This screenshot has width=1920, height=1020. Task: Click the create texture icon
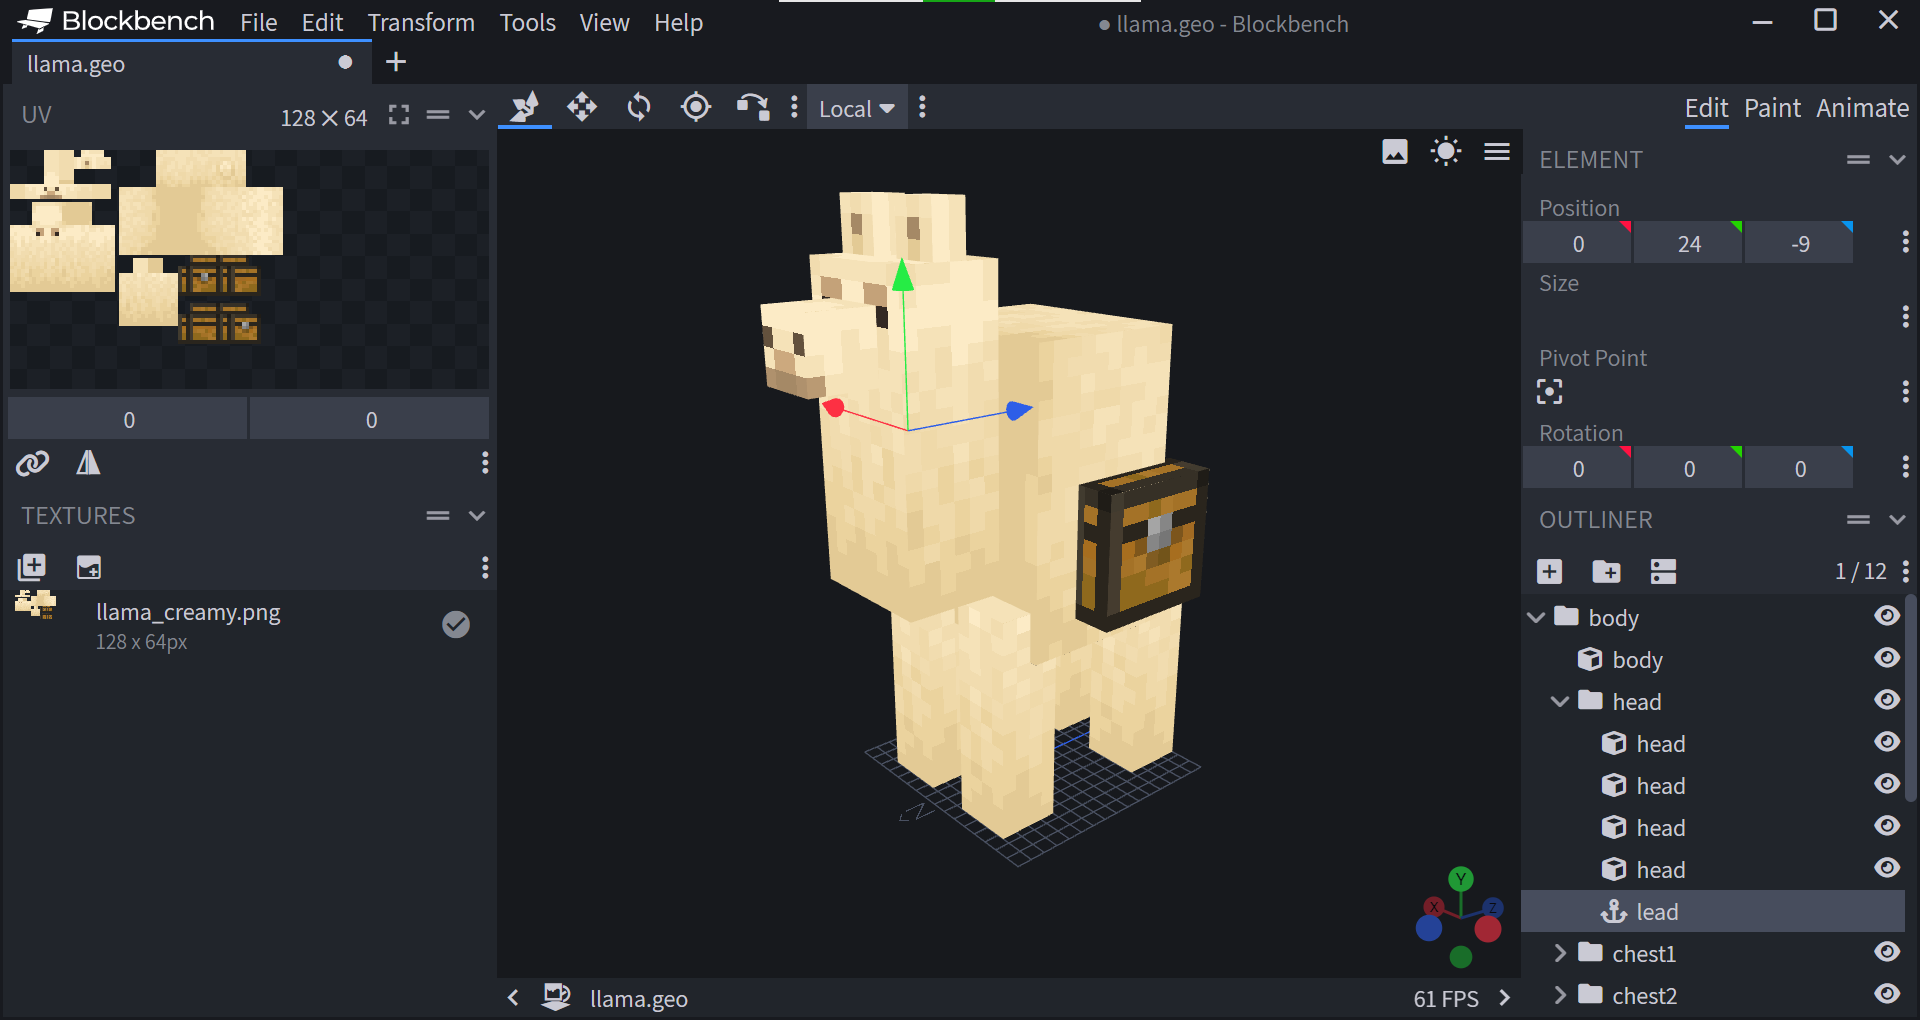[89, 568]
